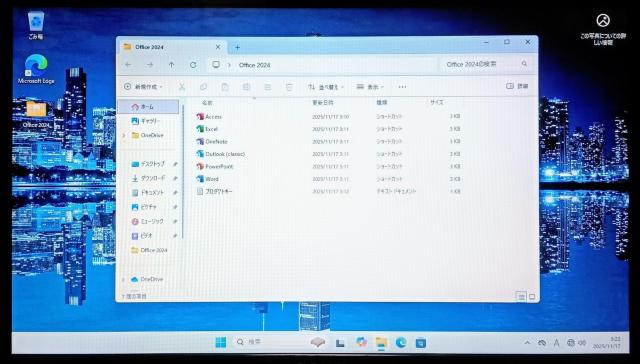
Task: Open File Explorer from the taskbar
Action: 381,342
